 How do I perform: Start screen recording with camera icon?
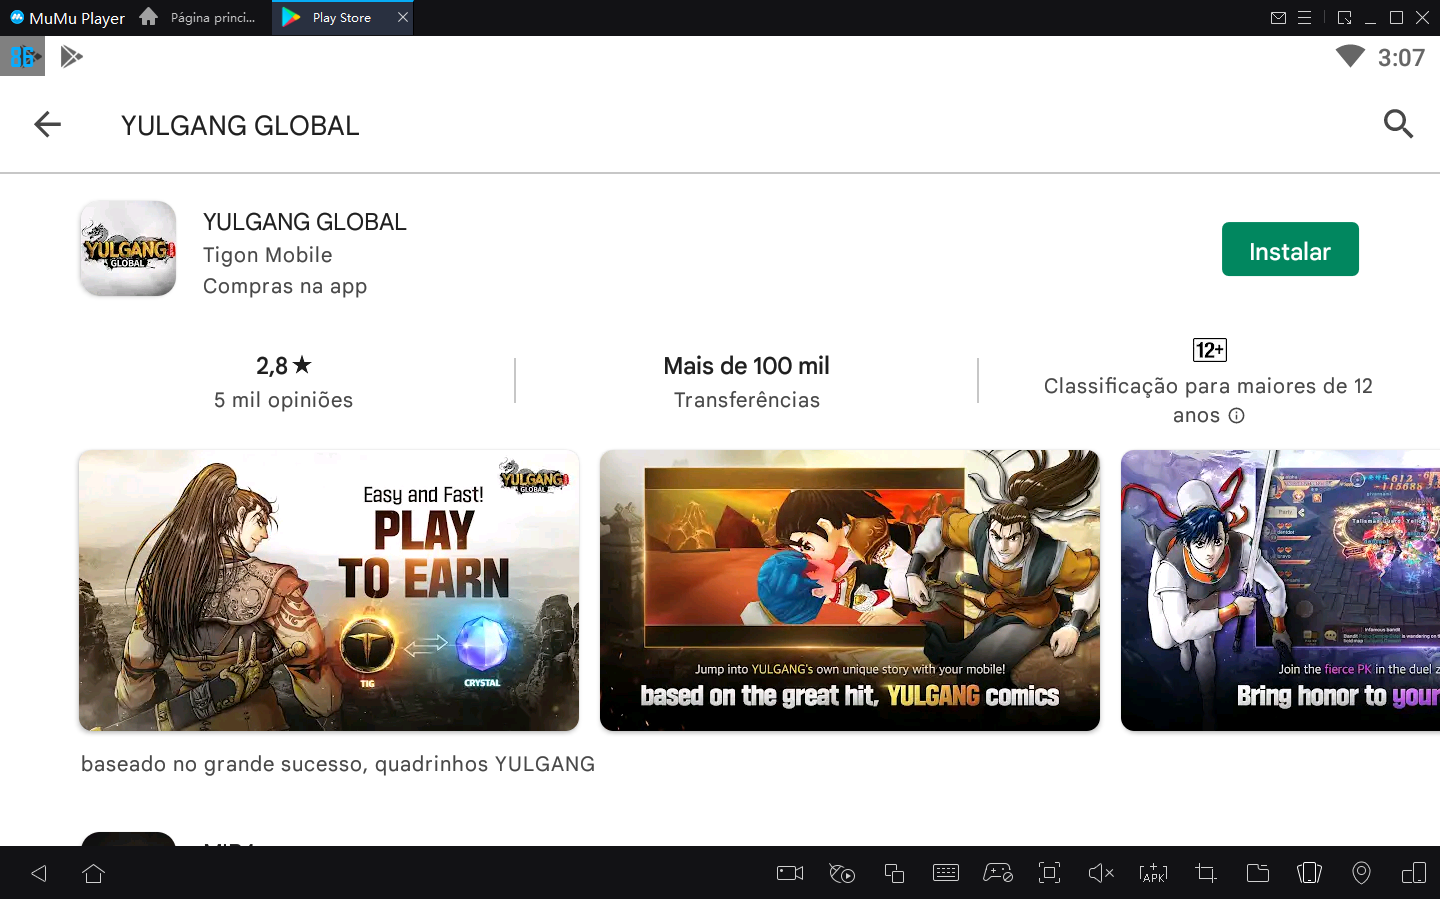(x=790, y=873)
